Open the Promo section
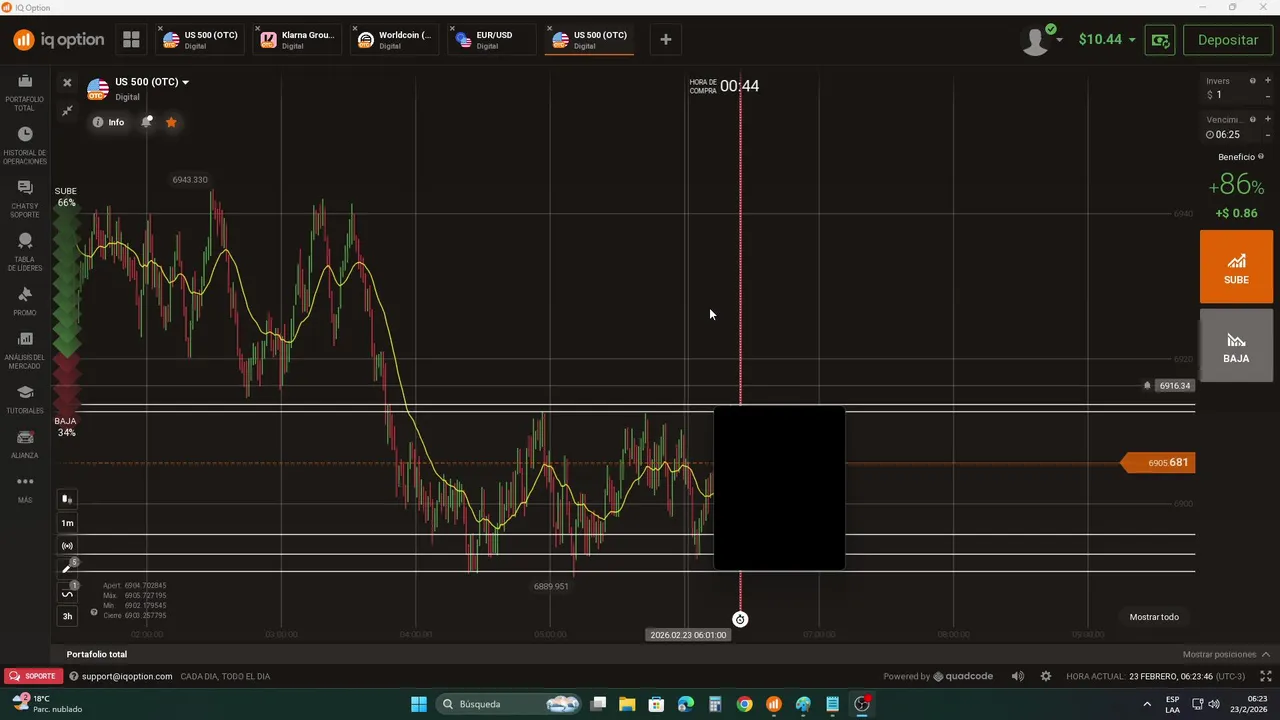 [x=25, y=301]
